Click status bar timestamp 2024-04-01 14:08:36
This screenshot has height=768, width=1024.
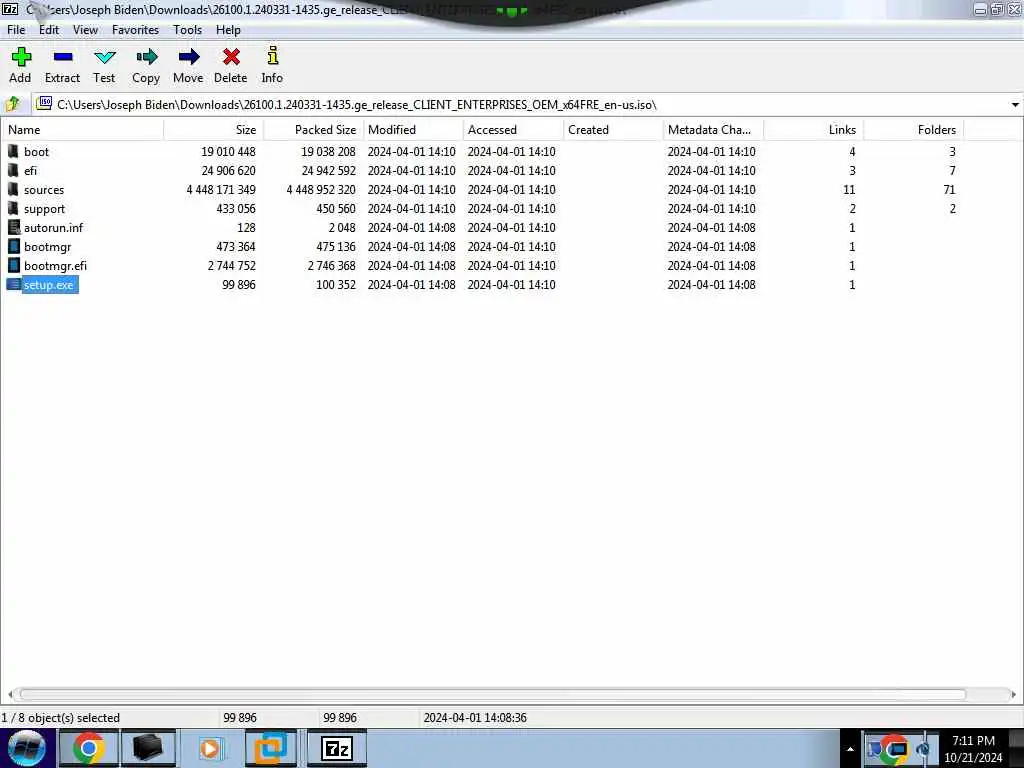475,718
